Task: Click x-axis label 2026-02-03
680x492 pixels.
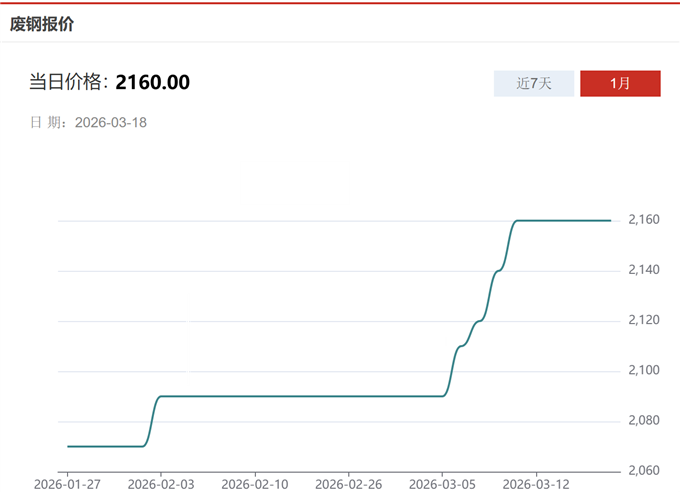Action: pos(161,484)
